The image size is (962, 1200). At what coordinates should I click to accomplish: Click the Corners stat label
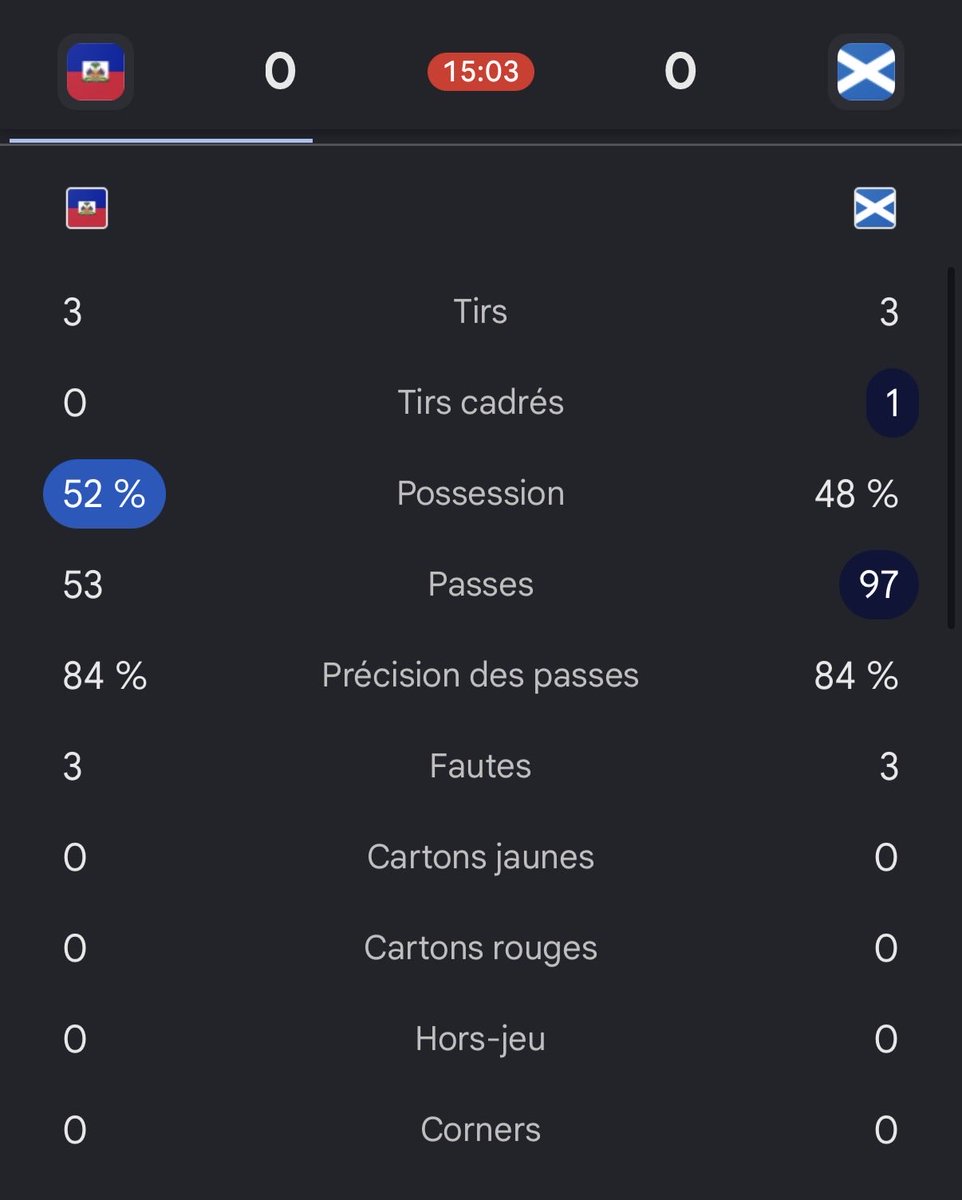coord(481,1131)
